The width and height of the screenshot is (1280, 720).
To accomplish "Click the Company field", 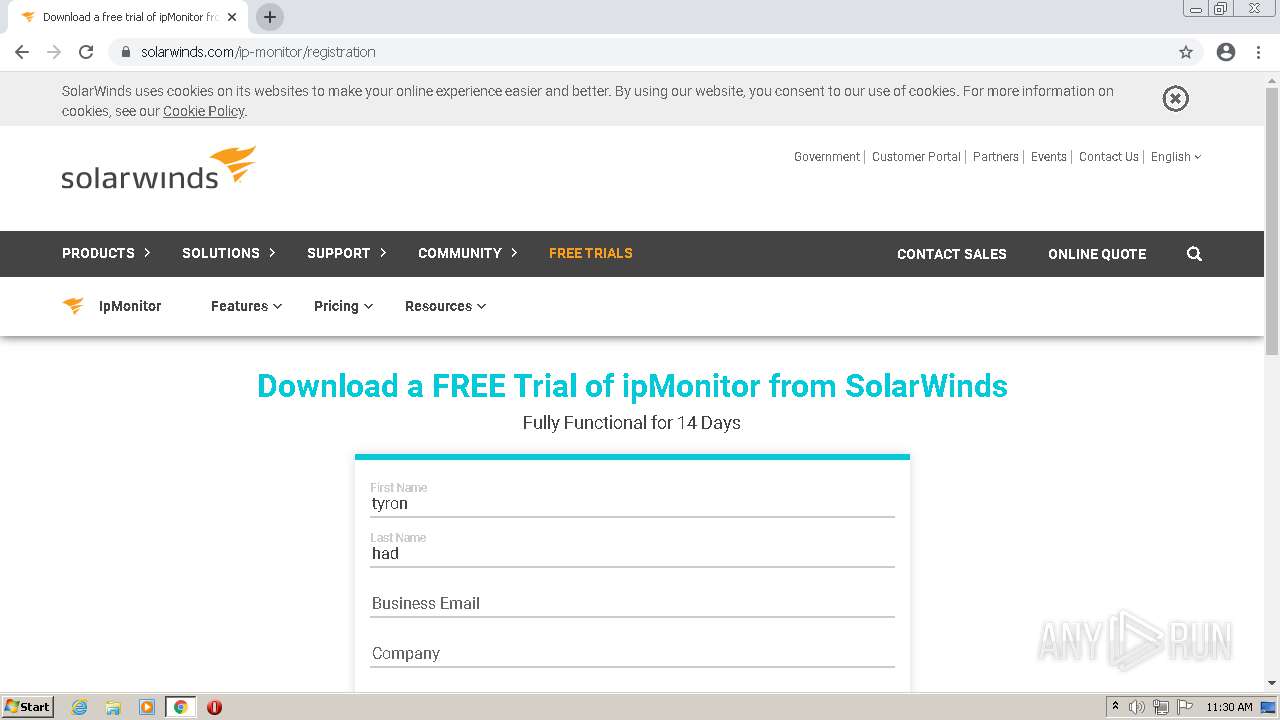I will 632,653.
